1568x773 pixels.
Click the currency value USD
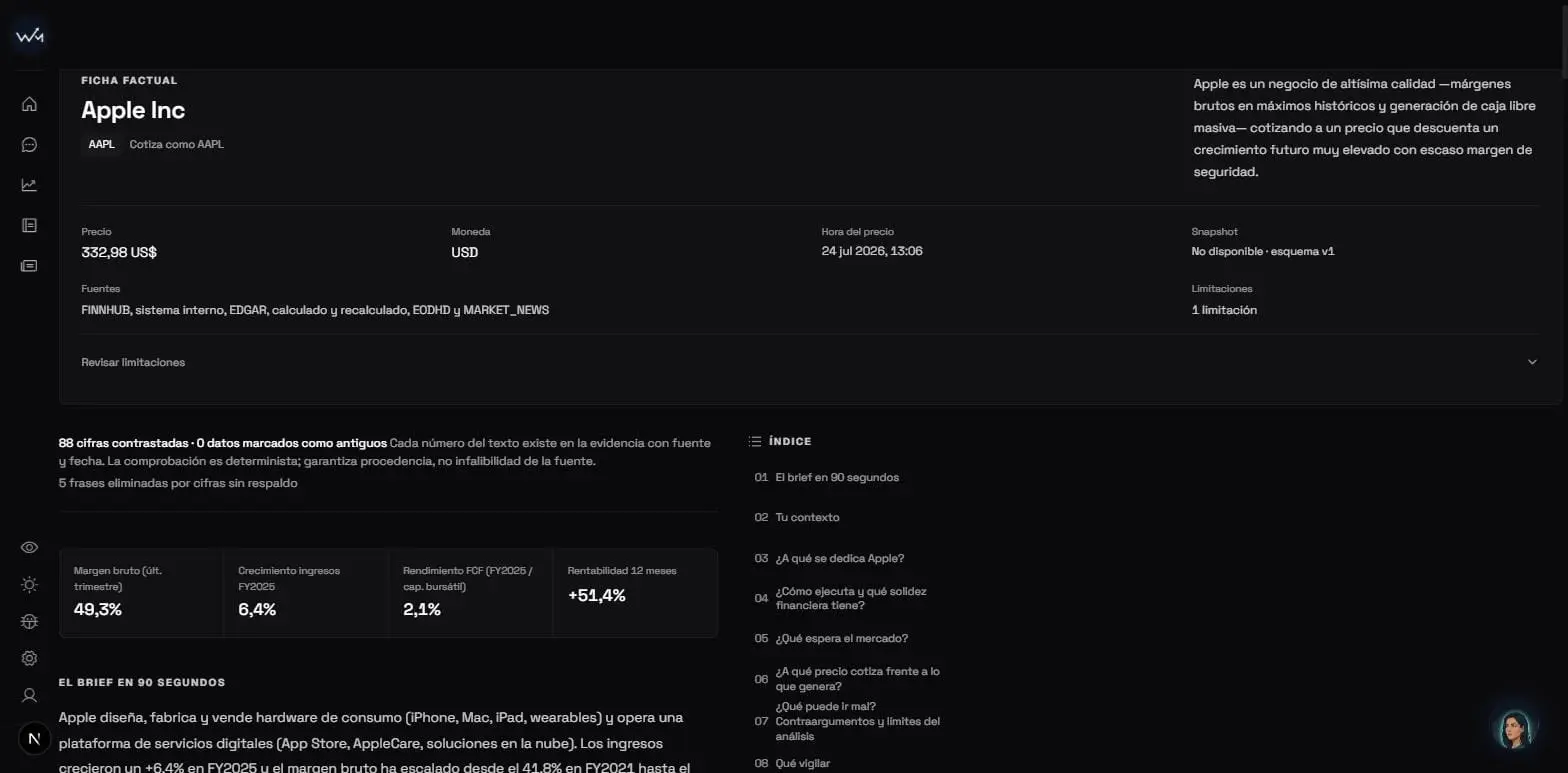pyautogui.click(x=465, y=252)
